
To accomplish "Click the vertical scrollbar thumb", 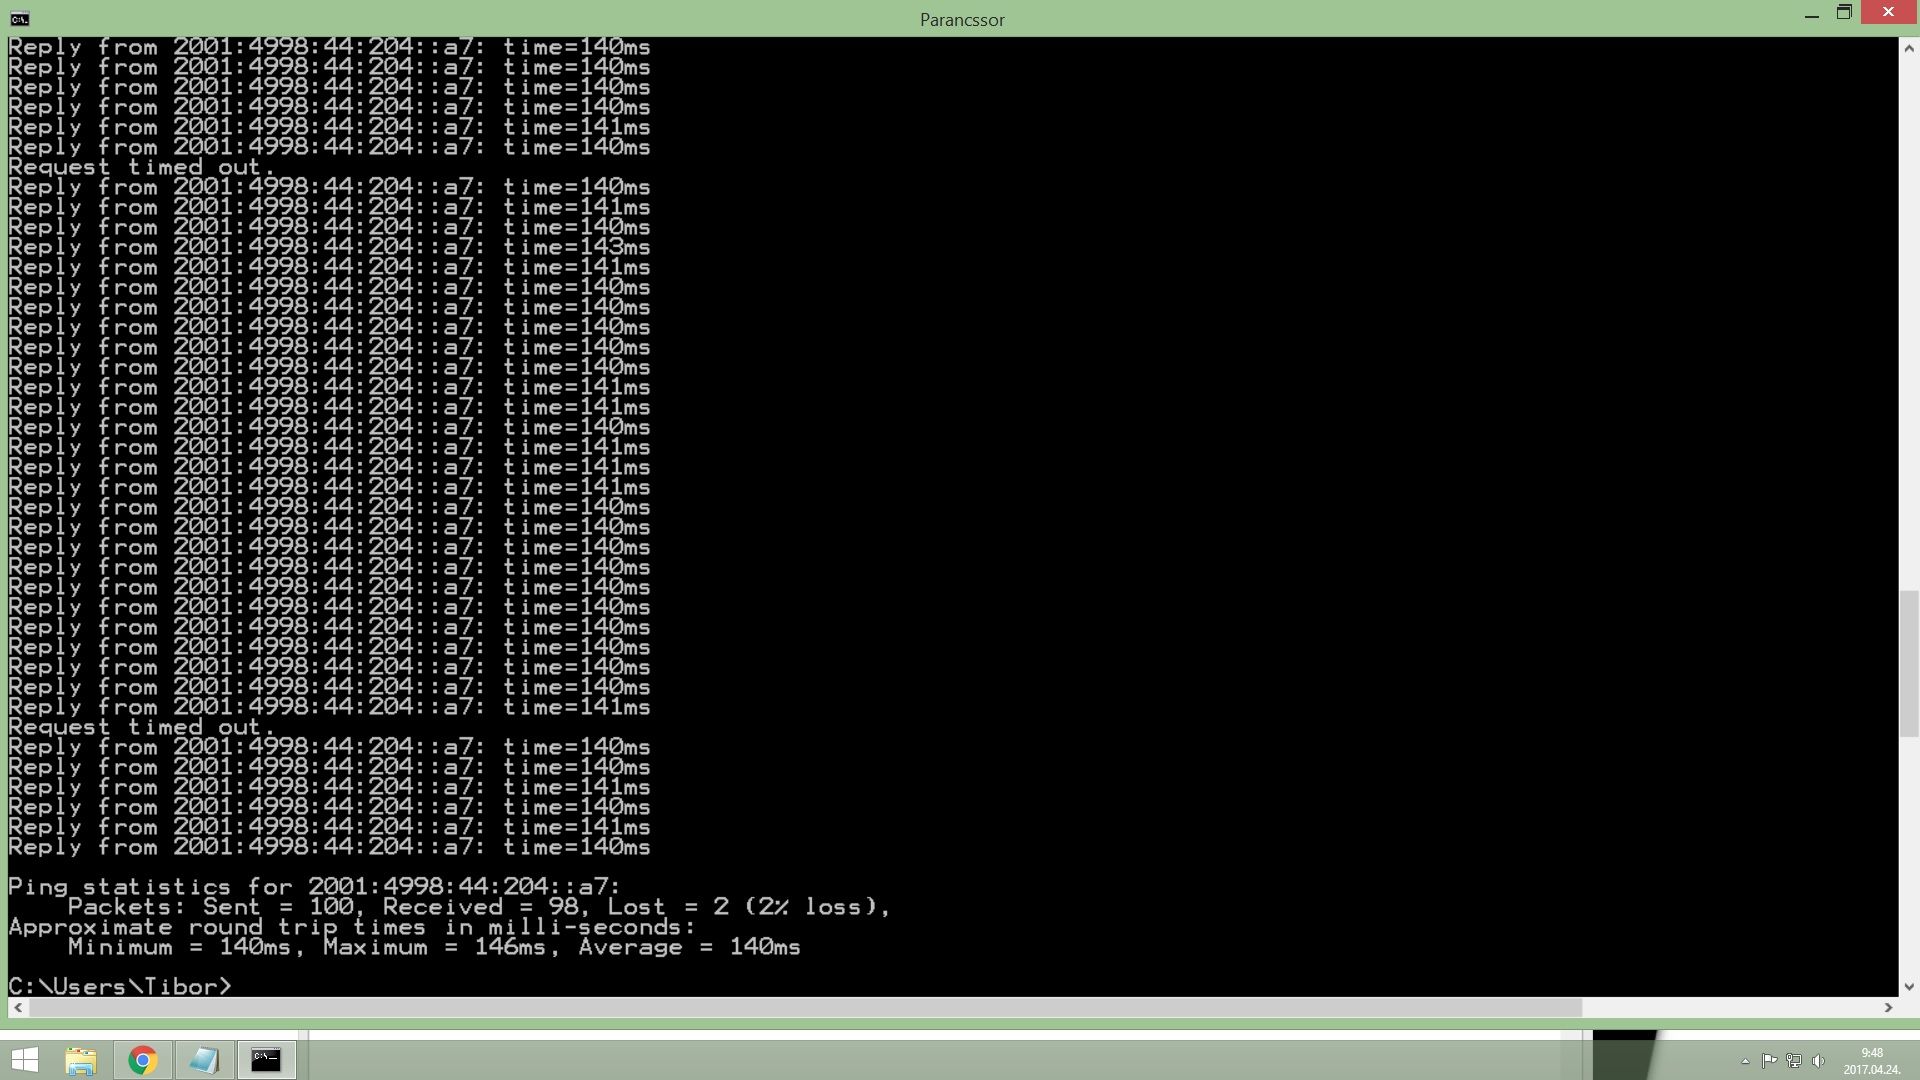I will 1908,664.
